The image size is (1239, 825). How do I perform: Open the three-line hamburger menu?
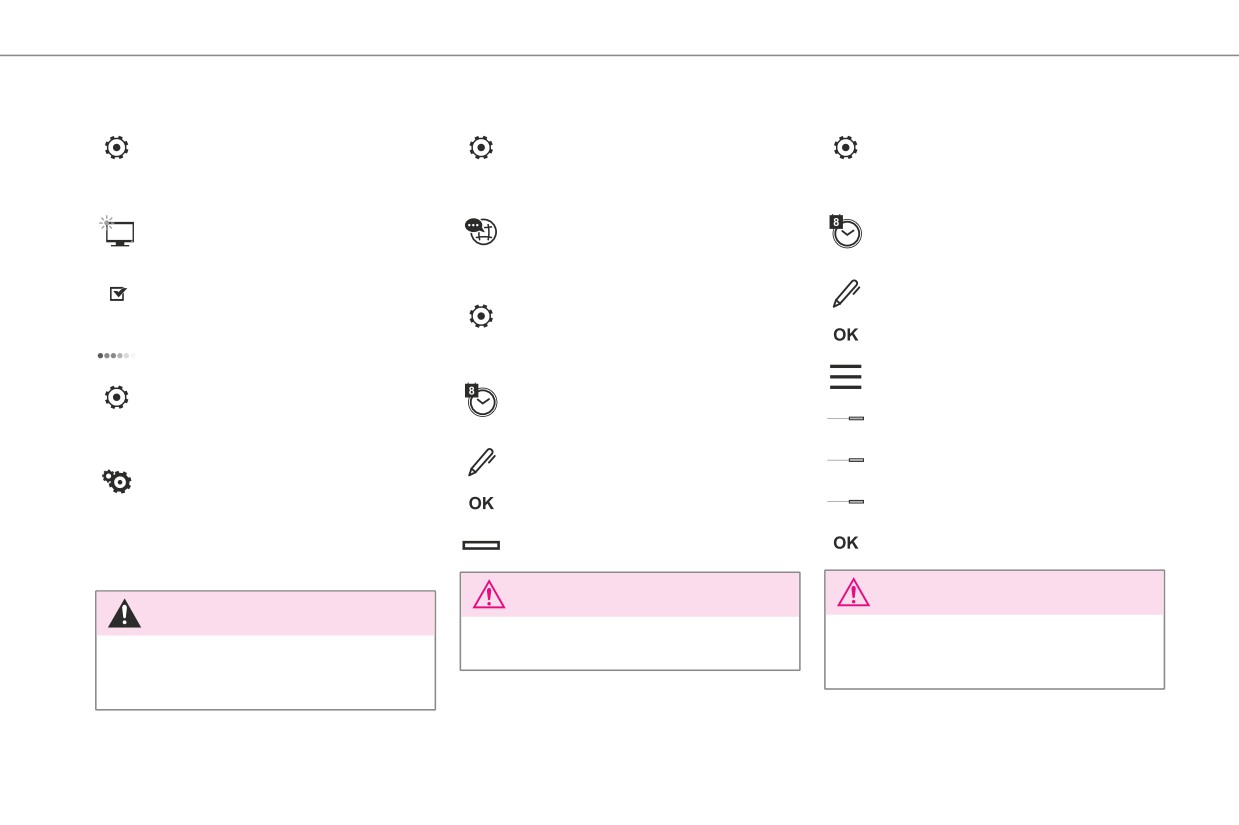tap(846, 377)
